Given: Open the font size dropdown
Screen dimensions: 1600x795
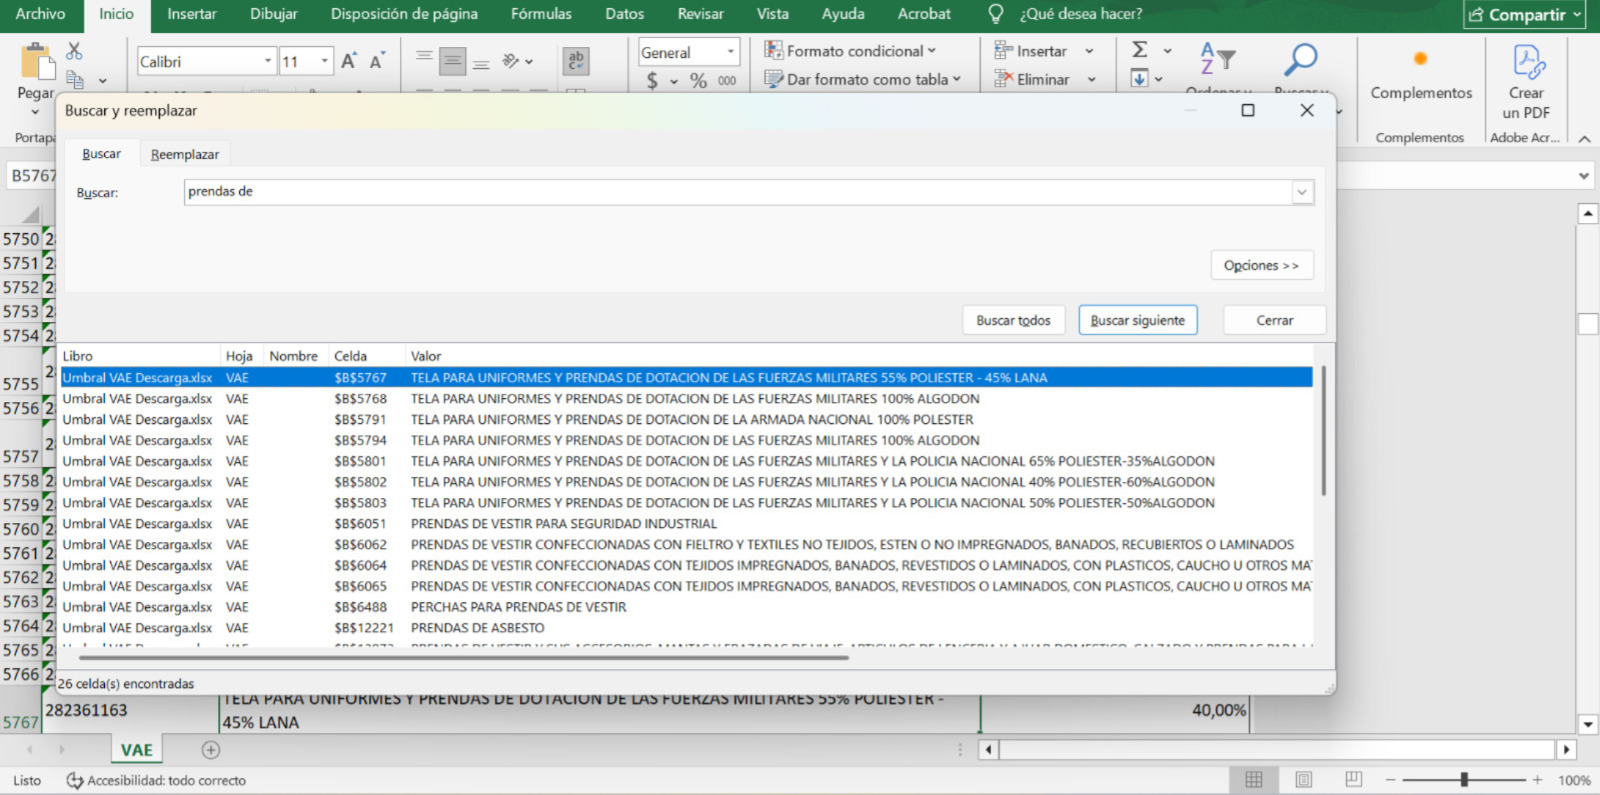Looking at the screenshot, I should (324, 62).
